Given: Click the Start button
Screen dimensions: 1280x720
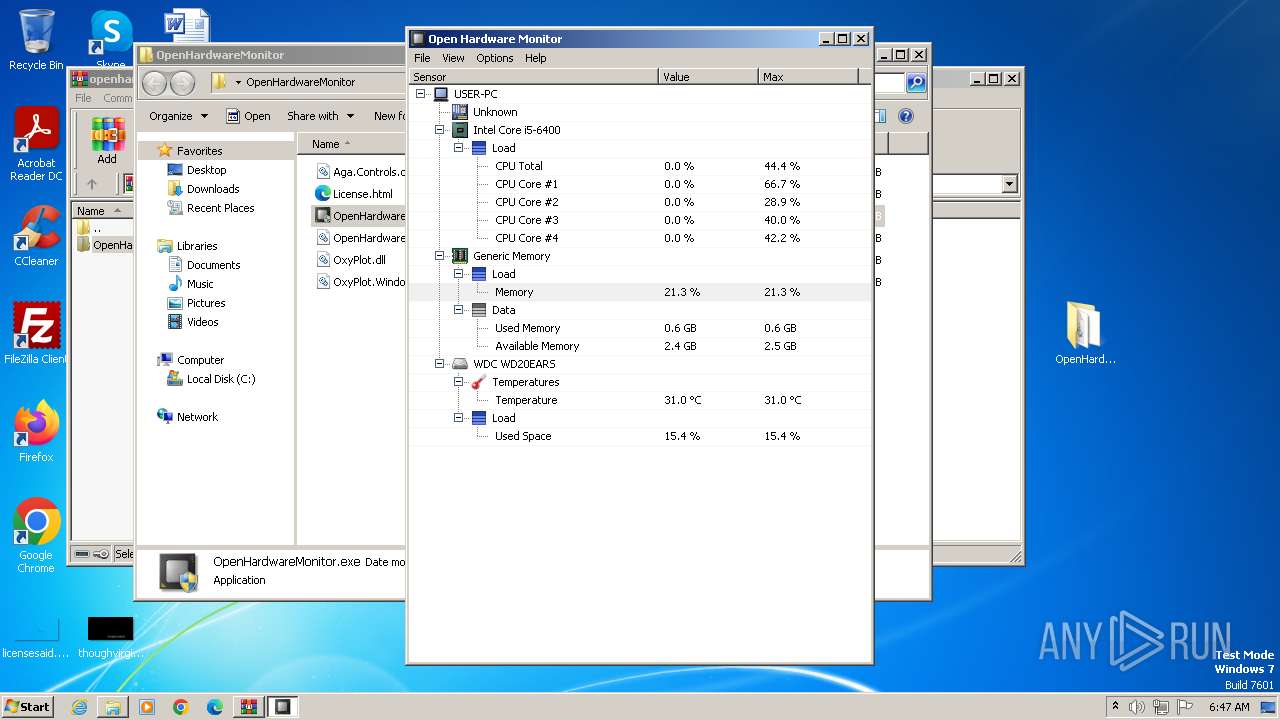Looking at the screenshot, I should [x=27, y=706].
